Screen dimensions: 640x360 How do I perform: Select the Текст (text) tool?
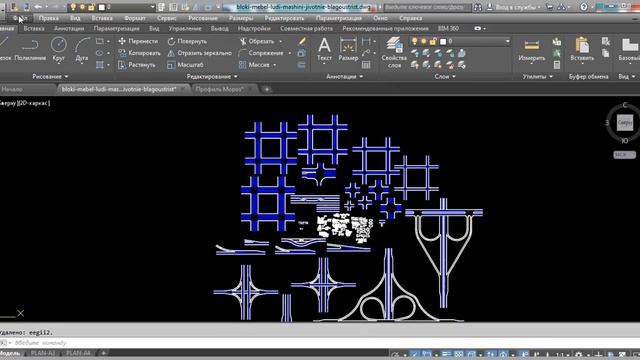pyautogui.click(x=324, y=49)
